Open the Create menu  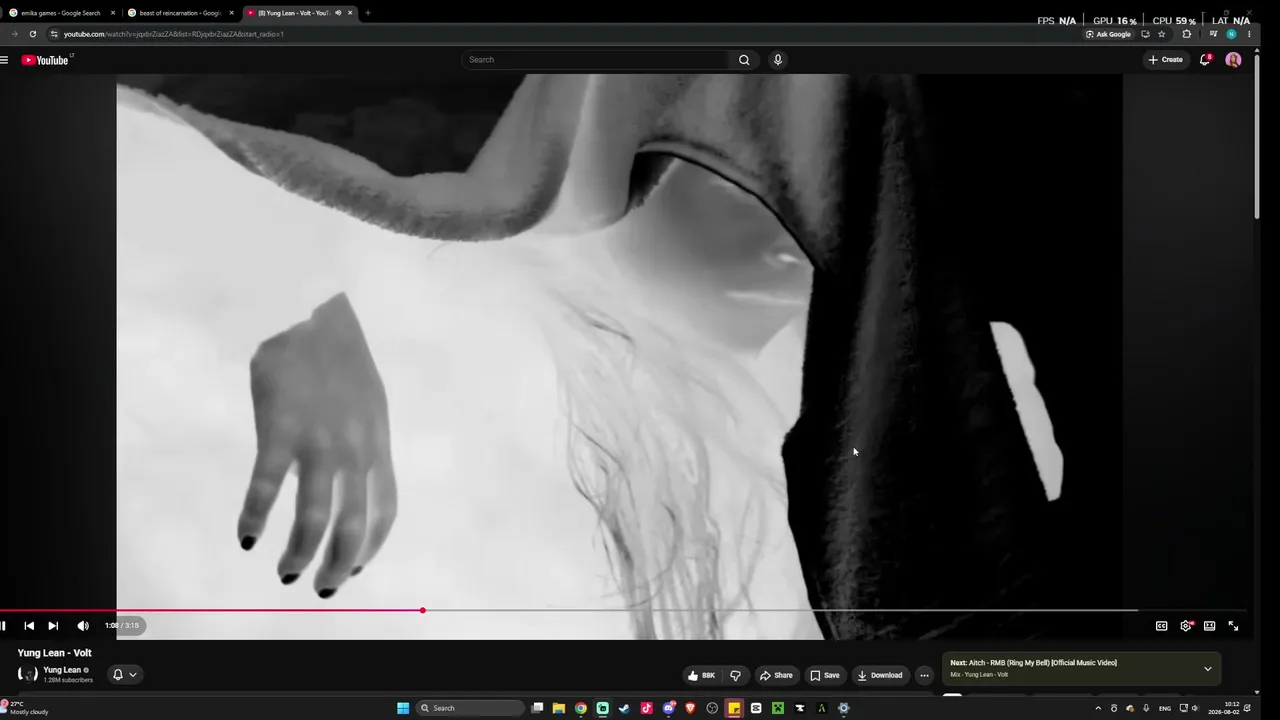coord(1165,60)
